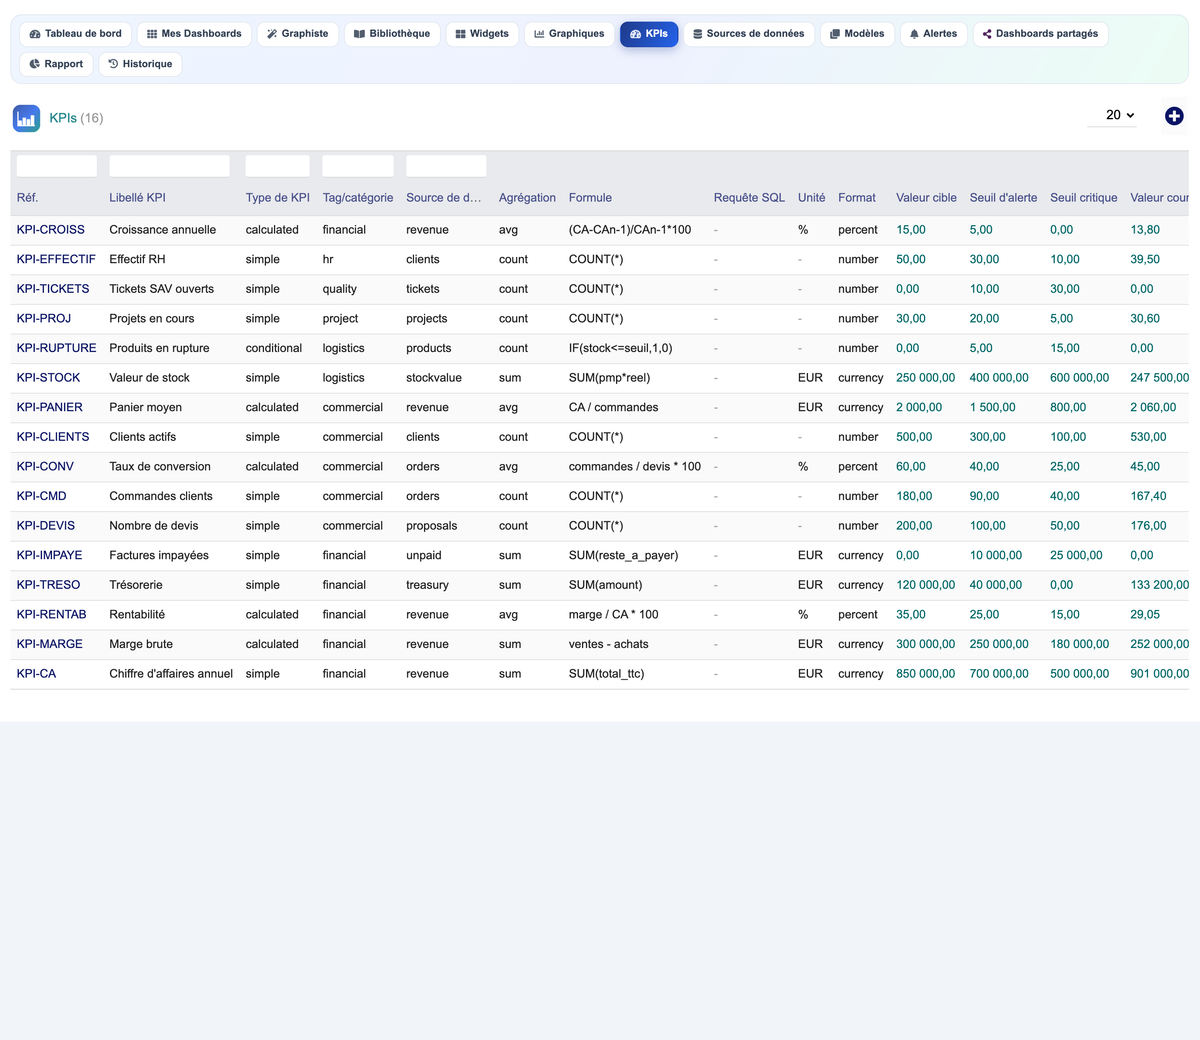Open the Rapport tab
The width and height of the screenshot is (1200, 1040).
[56, 64]
